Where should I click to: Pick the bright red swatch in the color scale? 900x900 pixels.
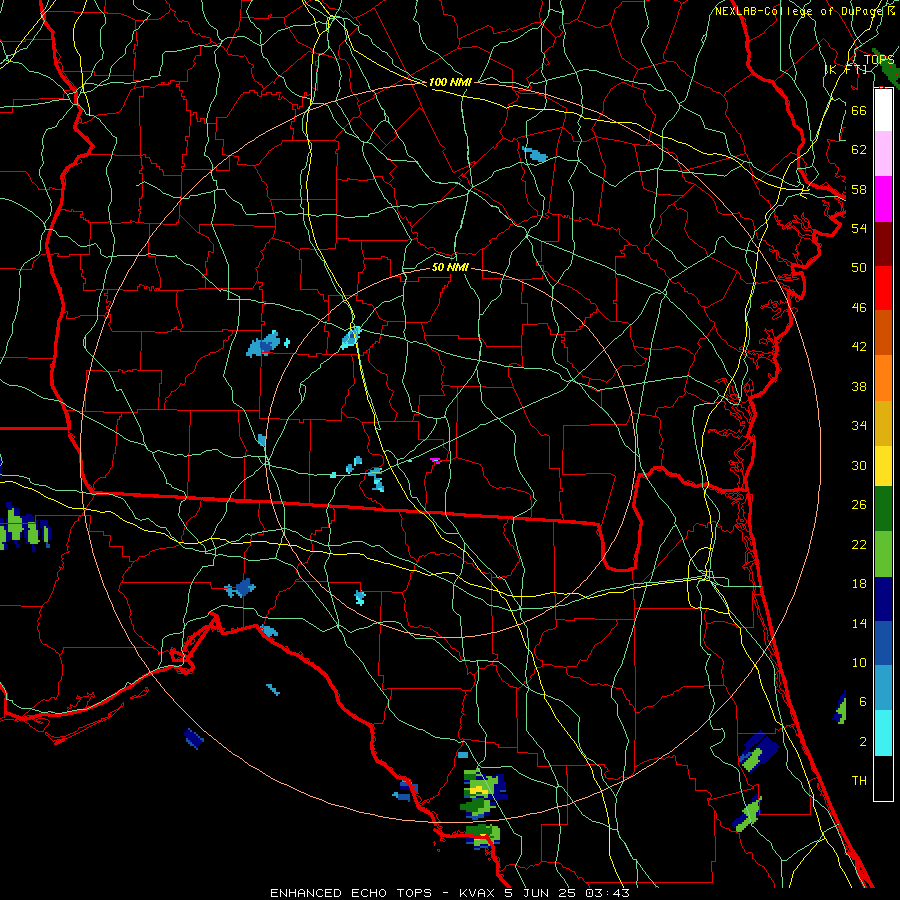click(883, 288)
